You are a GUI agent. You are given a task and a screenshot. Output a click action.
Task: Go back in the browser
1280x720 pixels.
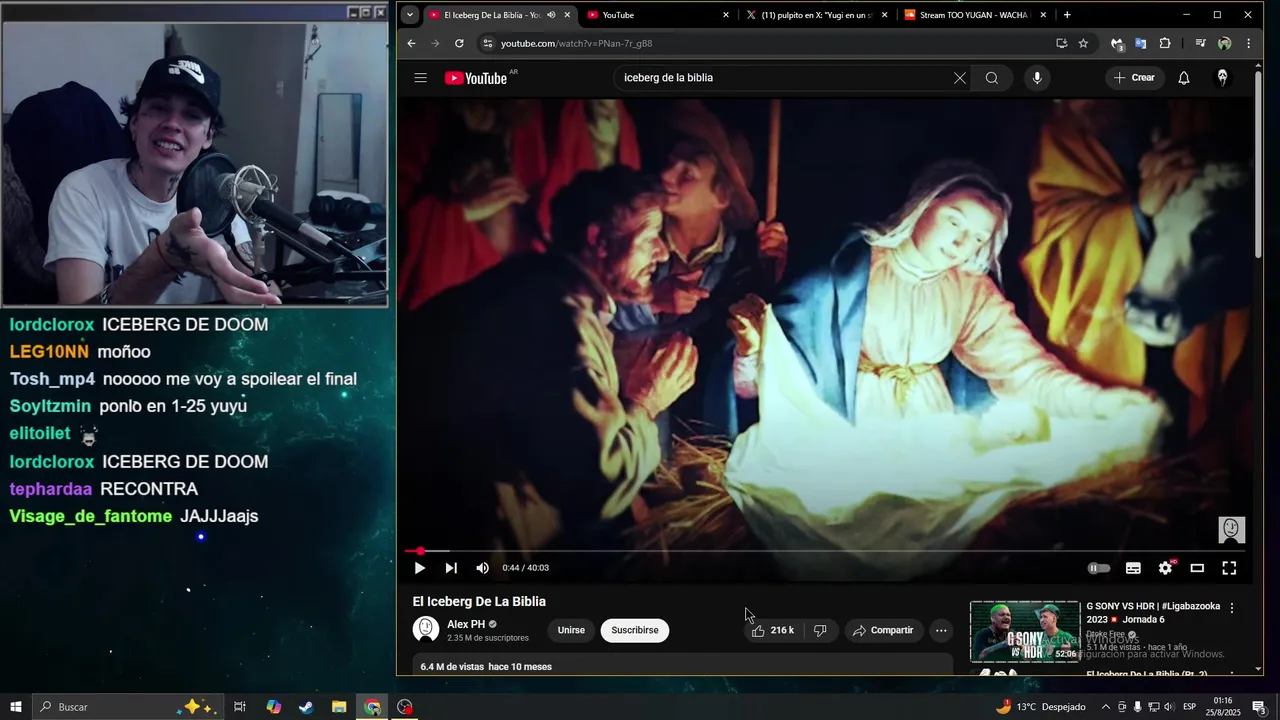click(411, 43)
